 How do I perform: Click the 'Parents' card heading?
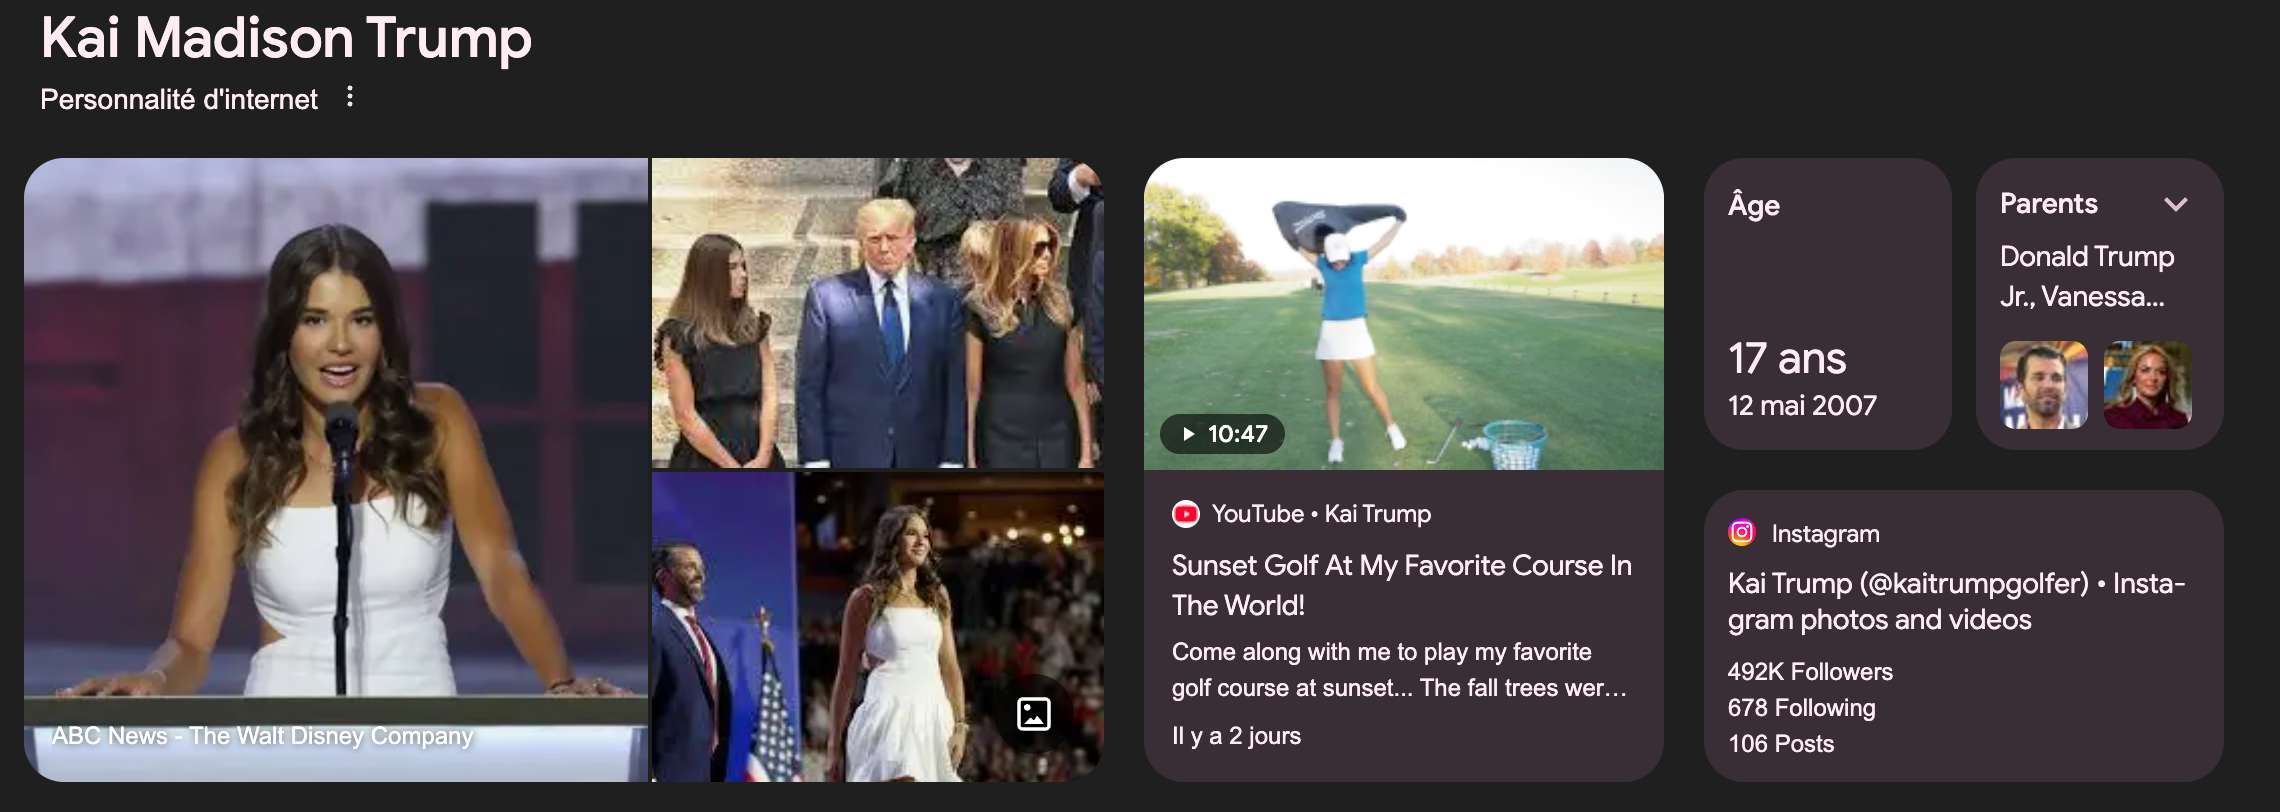2048,203
